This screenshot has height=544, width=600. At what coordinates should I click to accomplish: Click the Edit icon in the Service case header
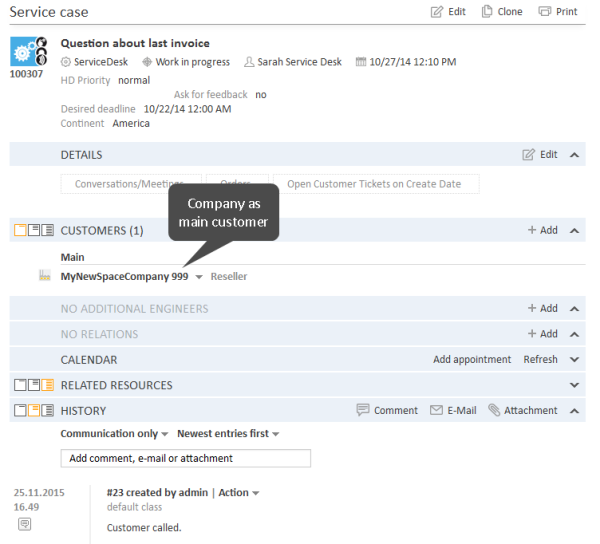436,12
